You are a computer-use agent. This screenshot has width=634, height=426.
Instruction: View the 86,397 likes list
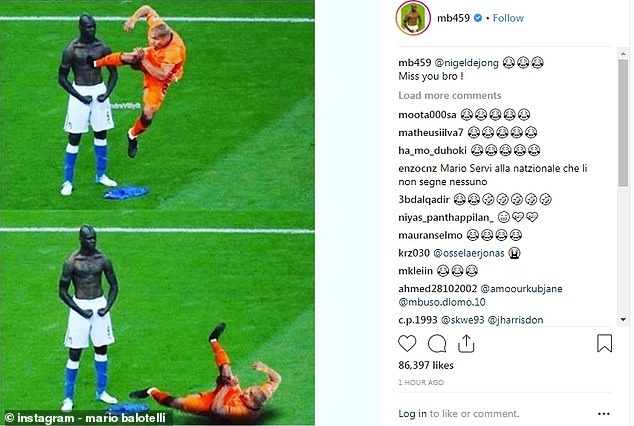tap(426, 365)
